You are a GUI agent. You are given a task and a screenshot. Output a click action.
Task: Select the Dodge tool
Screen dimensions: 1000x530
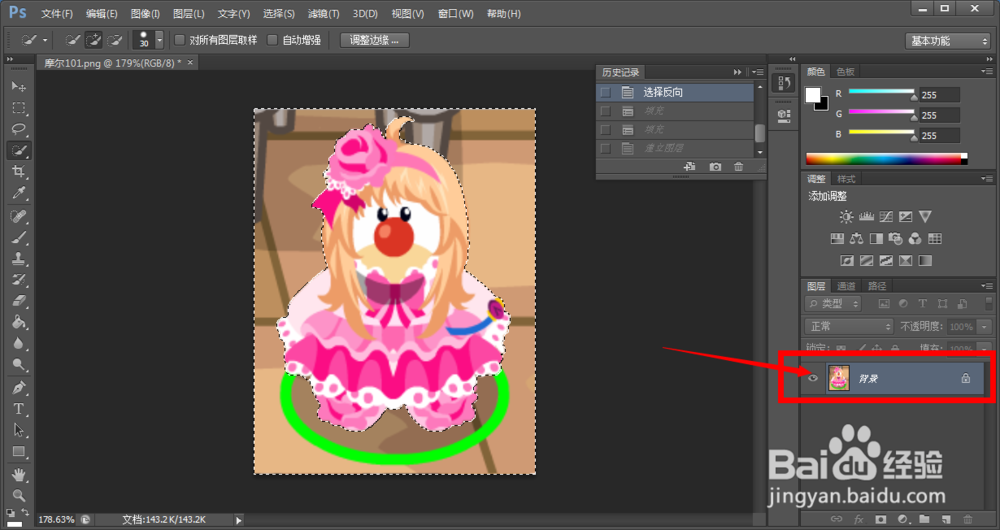point(18,365)
